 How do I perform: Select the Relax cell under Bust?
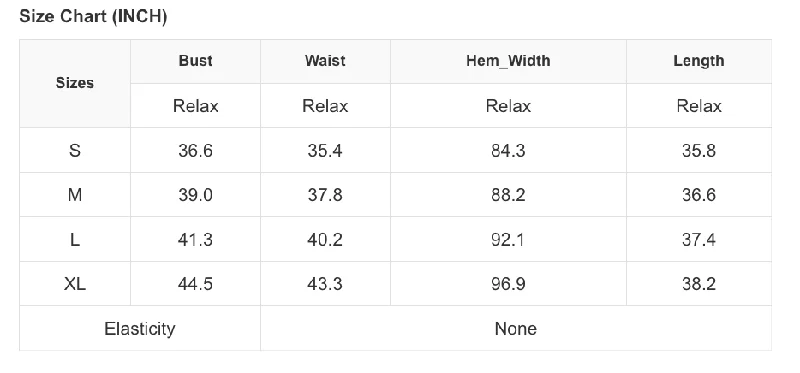point(195,106)
